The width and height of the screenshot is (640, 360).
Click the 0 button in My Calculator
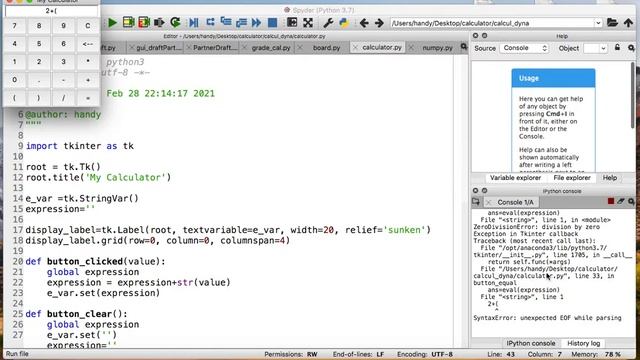pyautogui.click(x=14, y=80)
